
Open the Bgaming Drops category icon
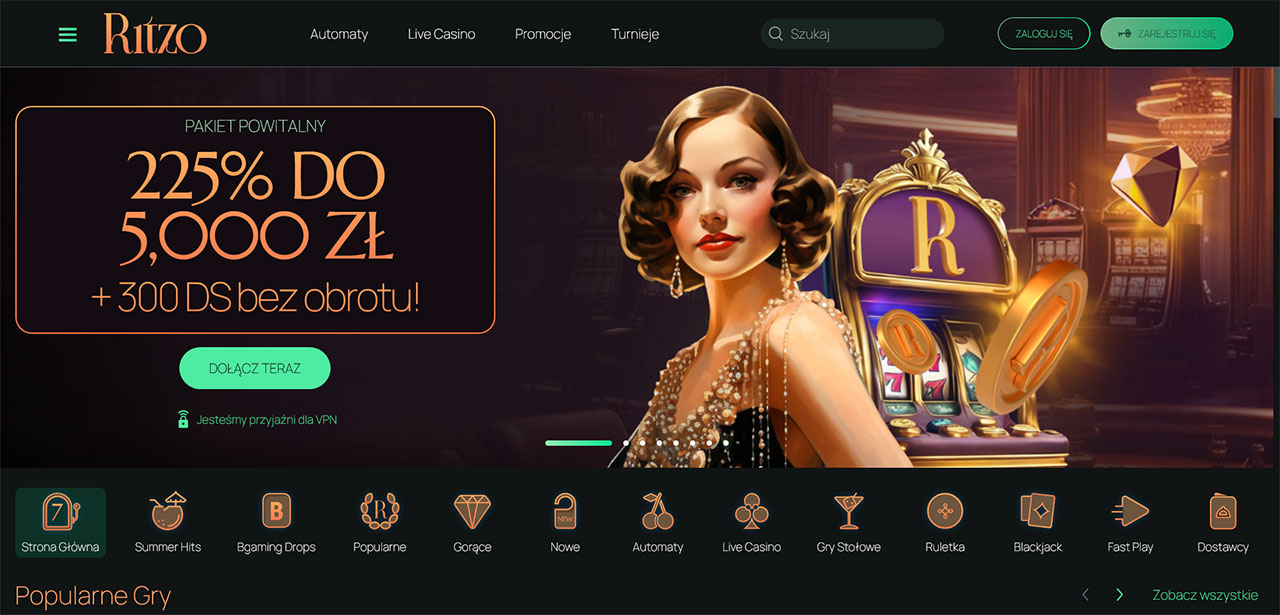pyautogui.click(x=276, y=511)
